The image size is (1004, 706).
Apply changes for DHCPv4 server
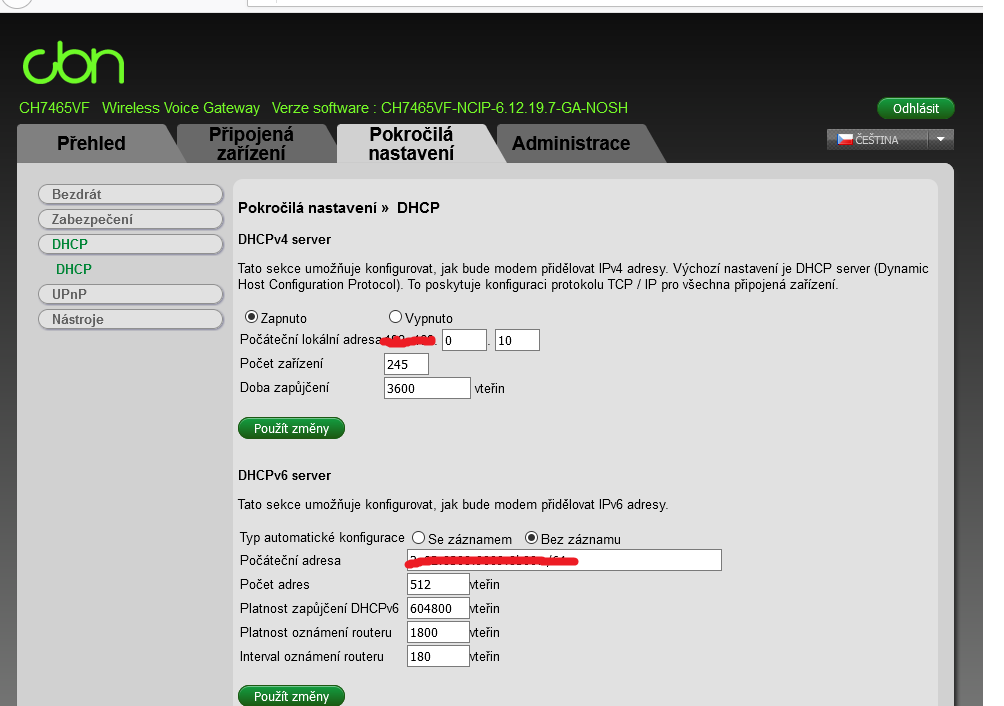tap(291, 428)
